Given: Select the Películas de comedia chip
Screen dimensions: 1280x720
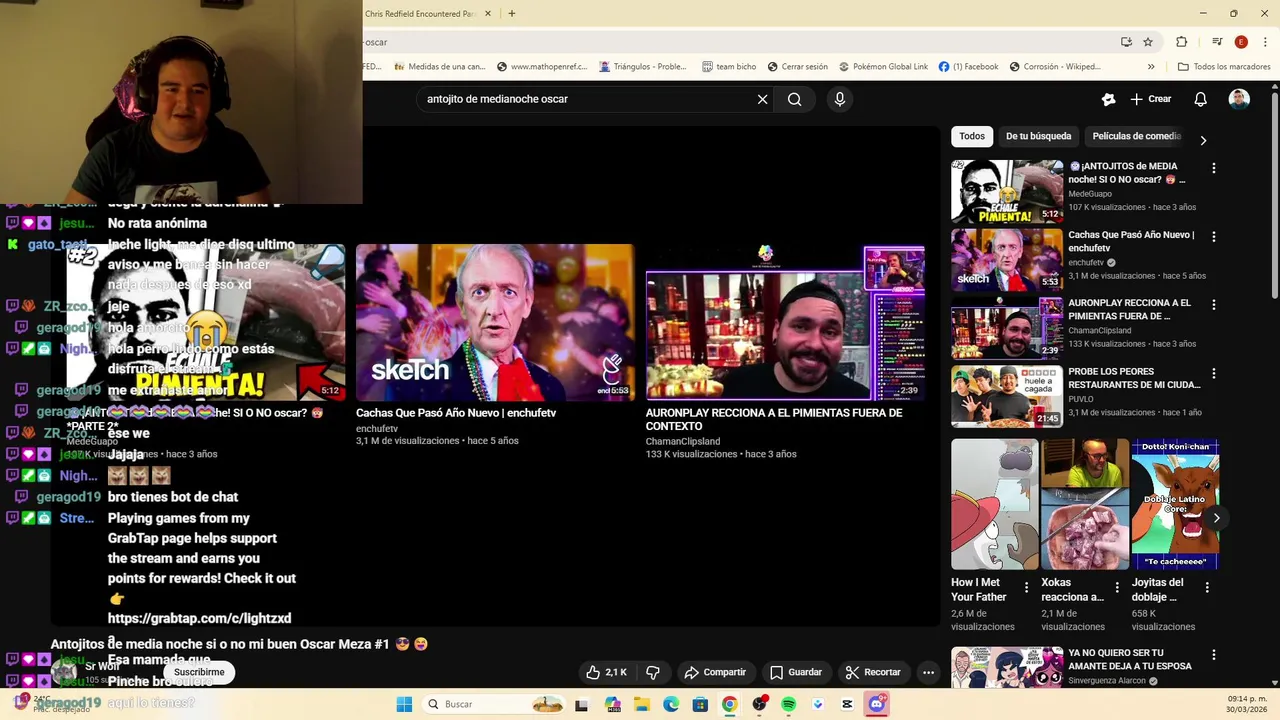Looking at the screenshot, I should (x=1136, y=136).
